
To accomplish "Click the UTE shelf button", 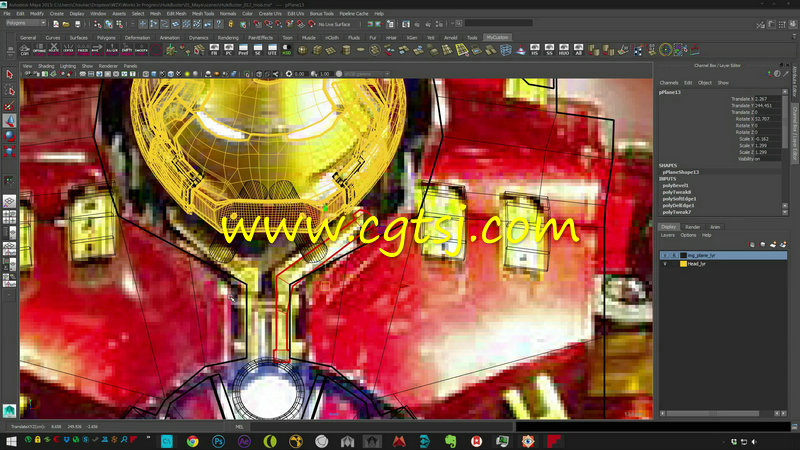I will (272, 50).
